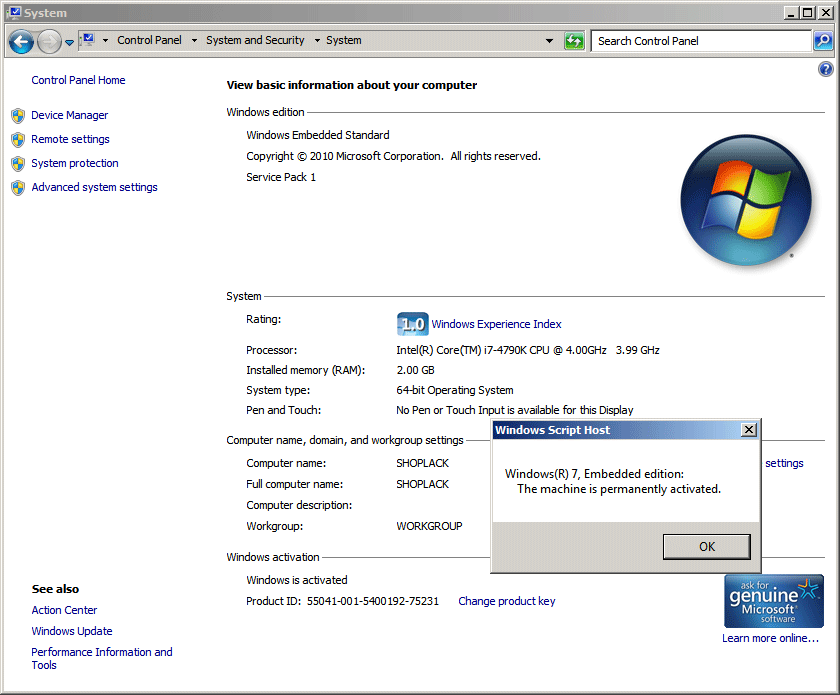Expand the address bar history dropdown
The width and height of the screenshot is (840, 695).
click(549, 41)
